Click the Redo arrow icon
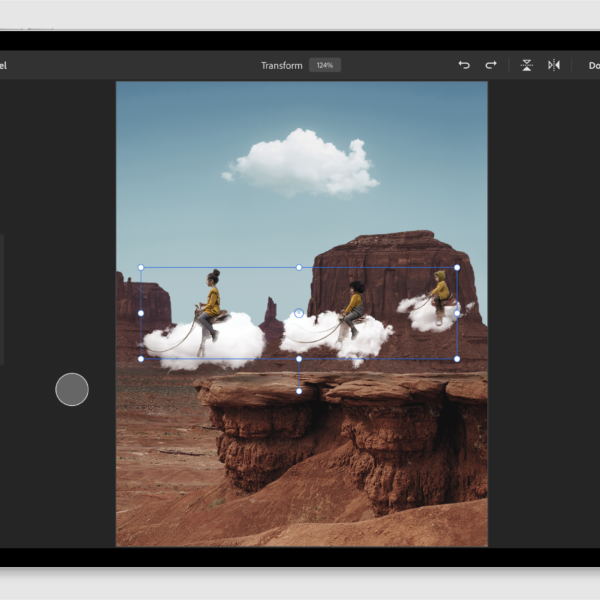Image resolution: width=600 pixels, height=600 pixels. point(491,65)
